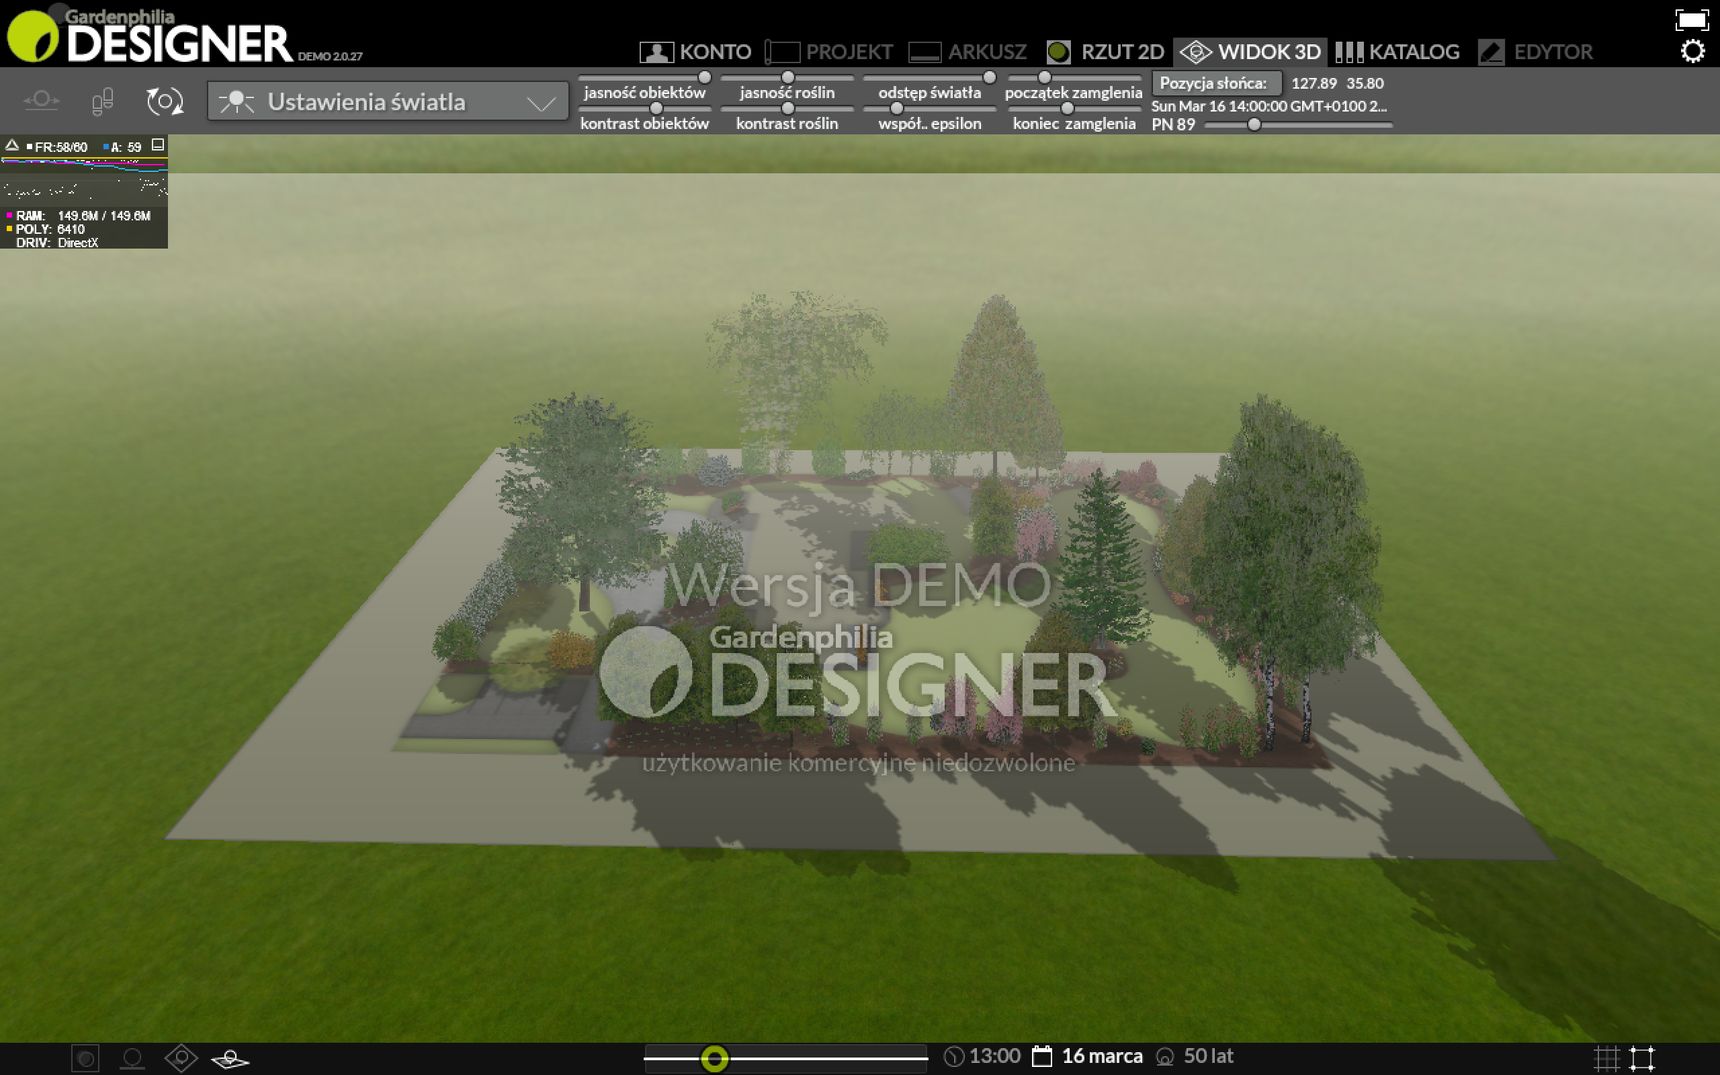1720x1075 pixels.
Task: Click the 16 marca date label
Action: pos(1102,1056)
